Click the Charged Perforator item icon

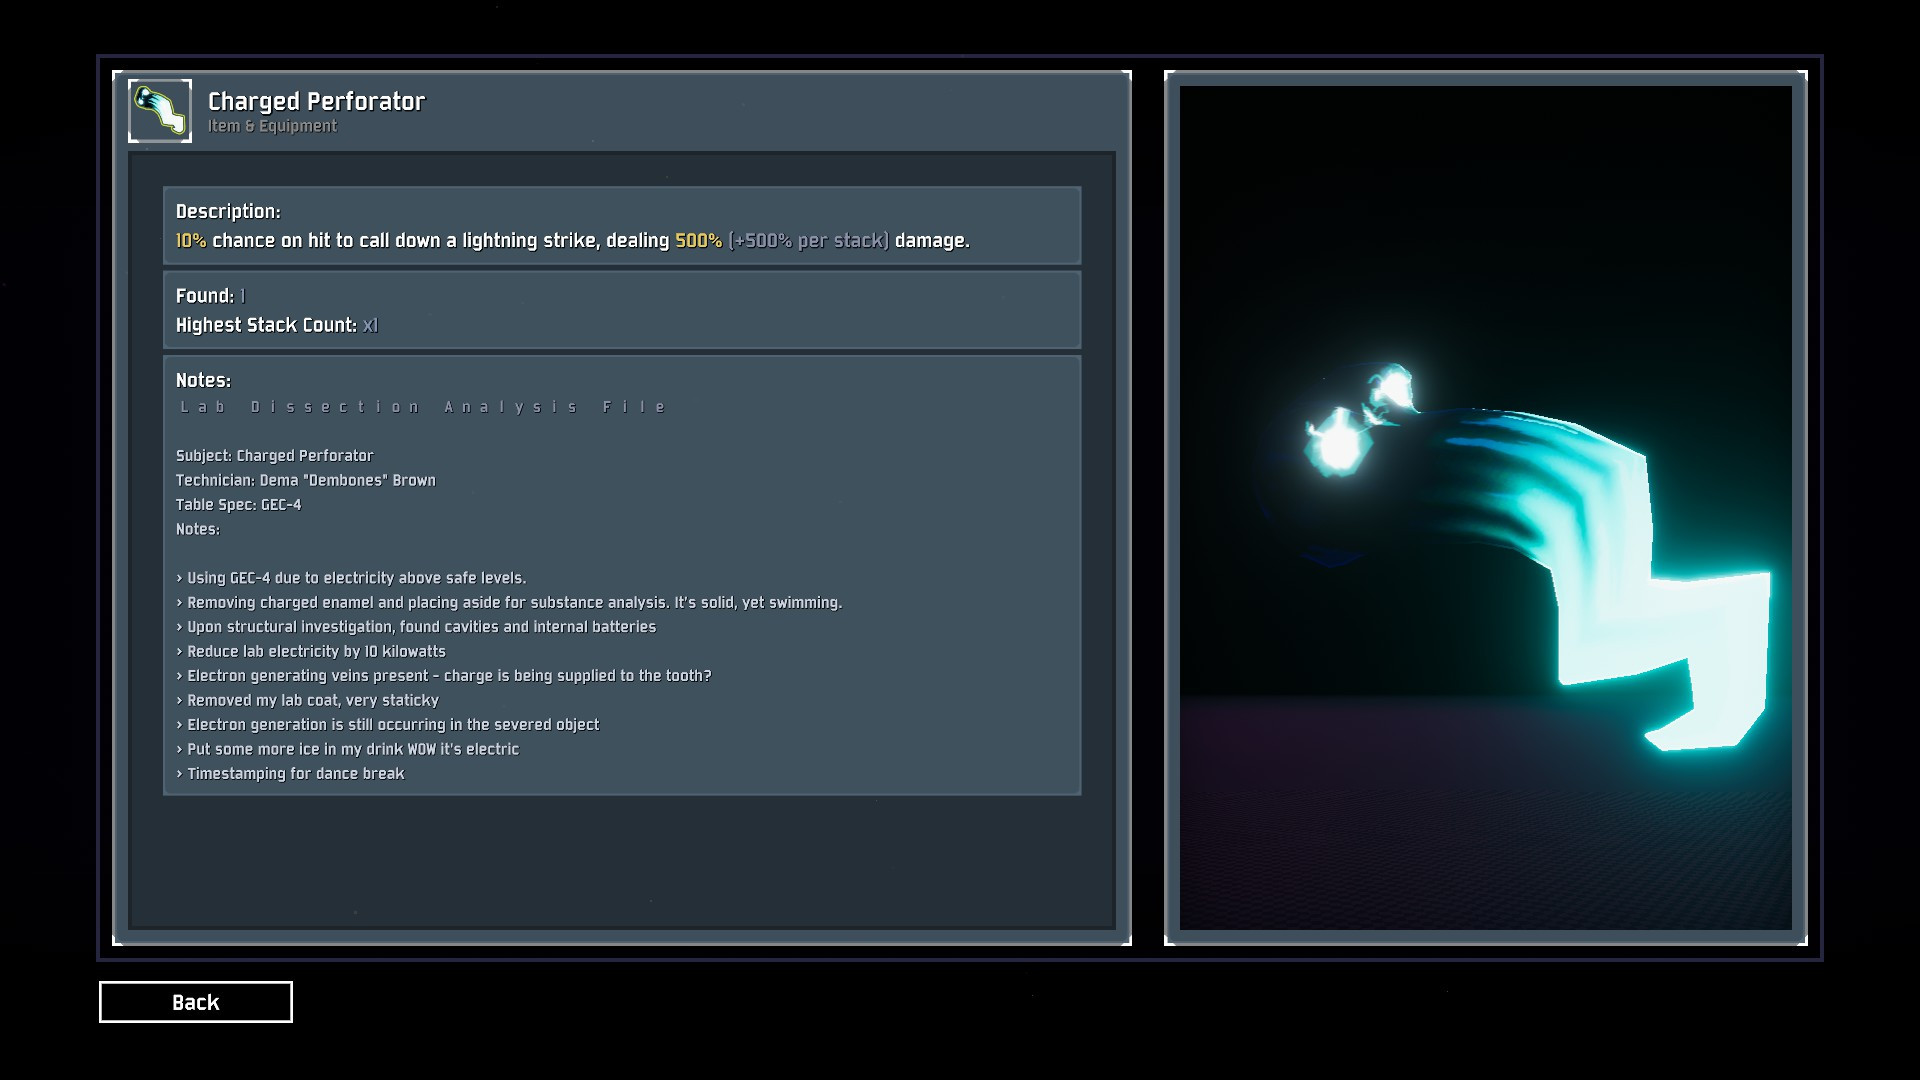tap(160, 111)
